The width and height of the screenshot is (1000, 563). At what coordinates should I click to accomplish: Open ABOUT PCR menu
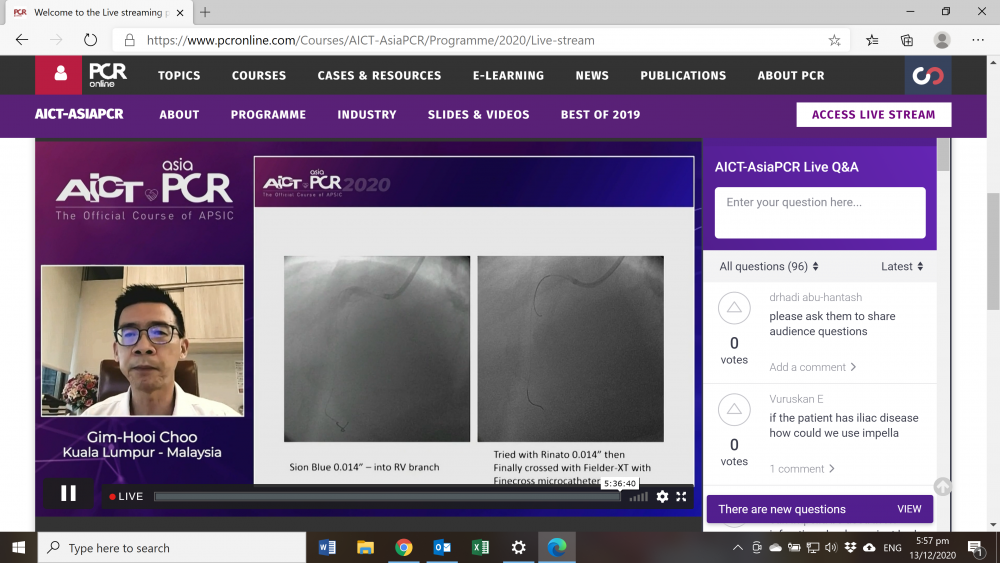click(791, 75)
